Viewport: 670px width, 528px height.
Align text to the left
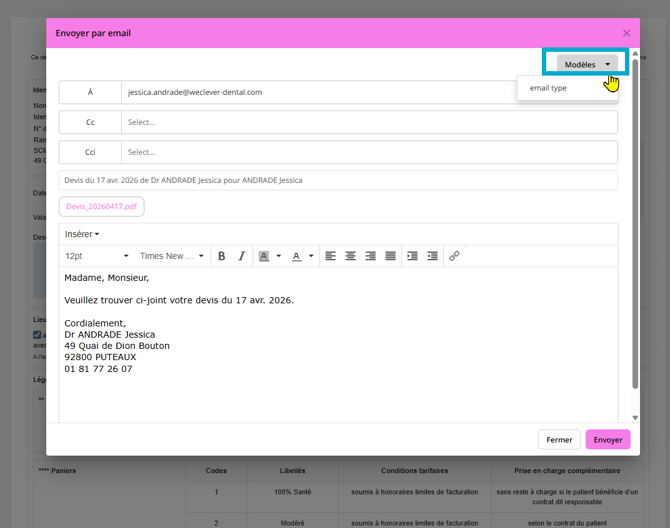pos(331,256)
